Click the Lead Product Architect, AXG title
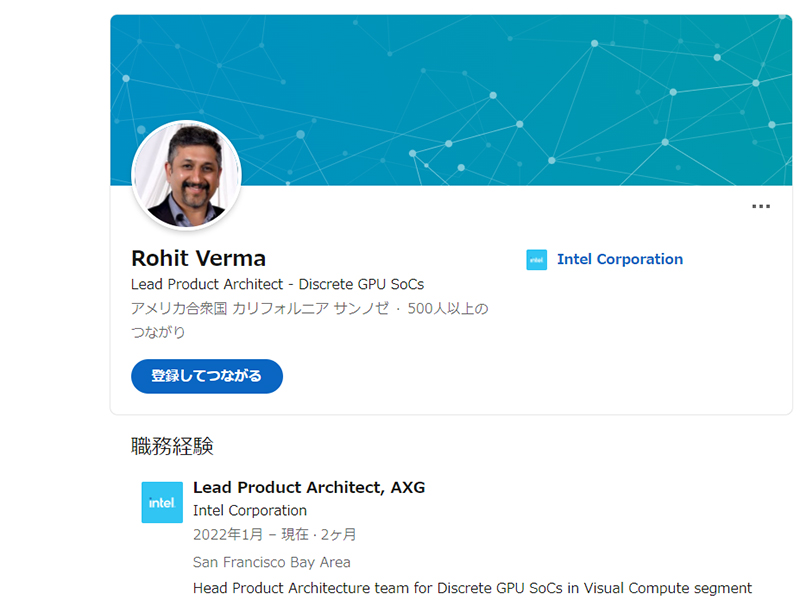Viewport: 800px width, 600px height. [x=308, y=487]
